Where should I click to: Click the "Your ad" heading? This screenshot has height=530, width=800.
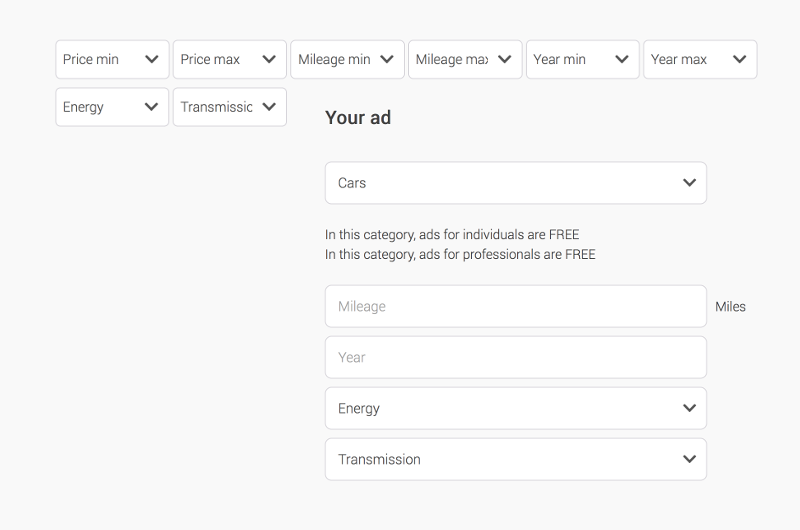[358, 118]
